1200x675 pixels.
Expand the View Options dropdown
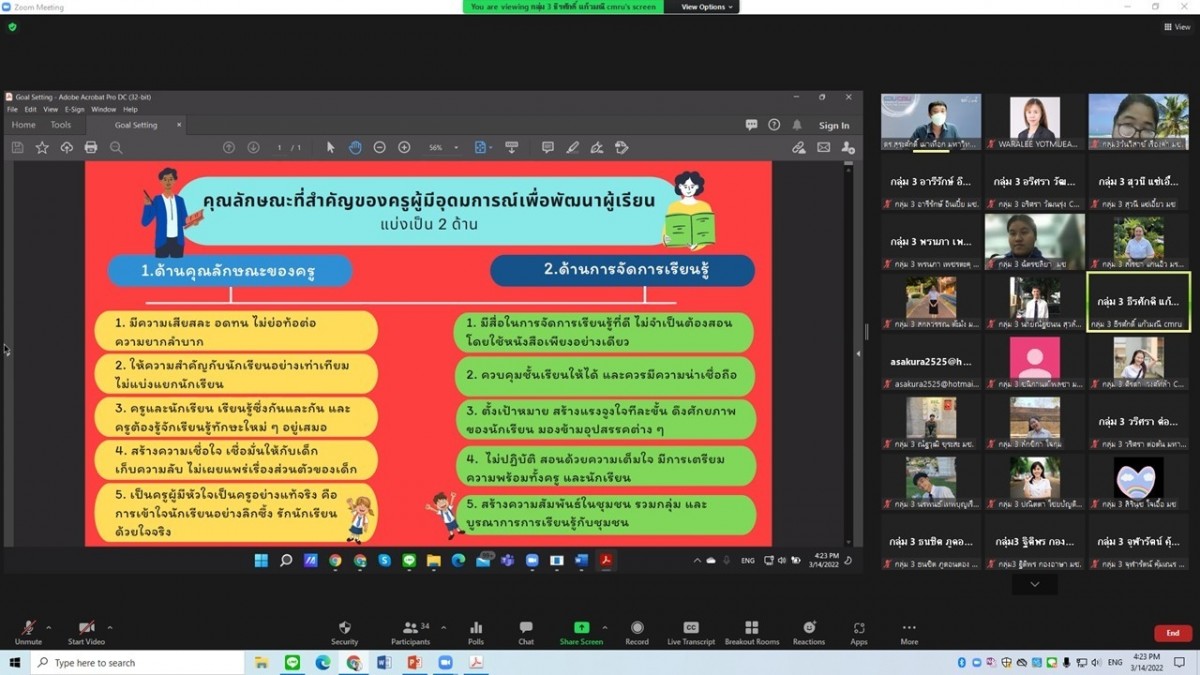pos(707,7)
